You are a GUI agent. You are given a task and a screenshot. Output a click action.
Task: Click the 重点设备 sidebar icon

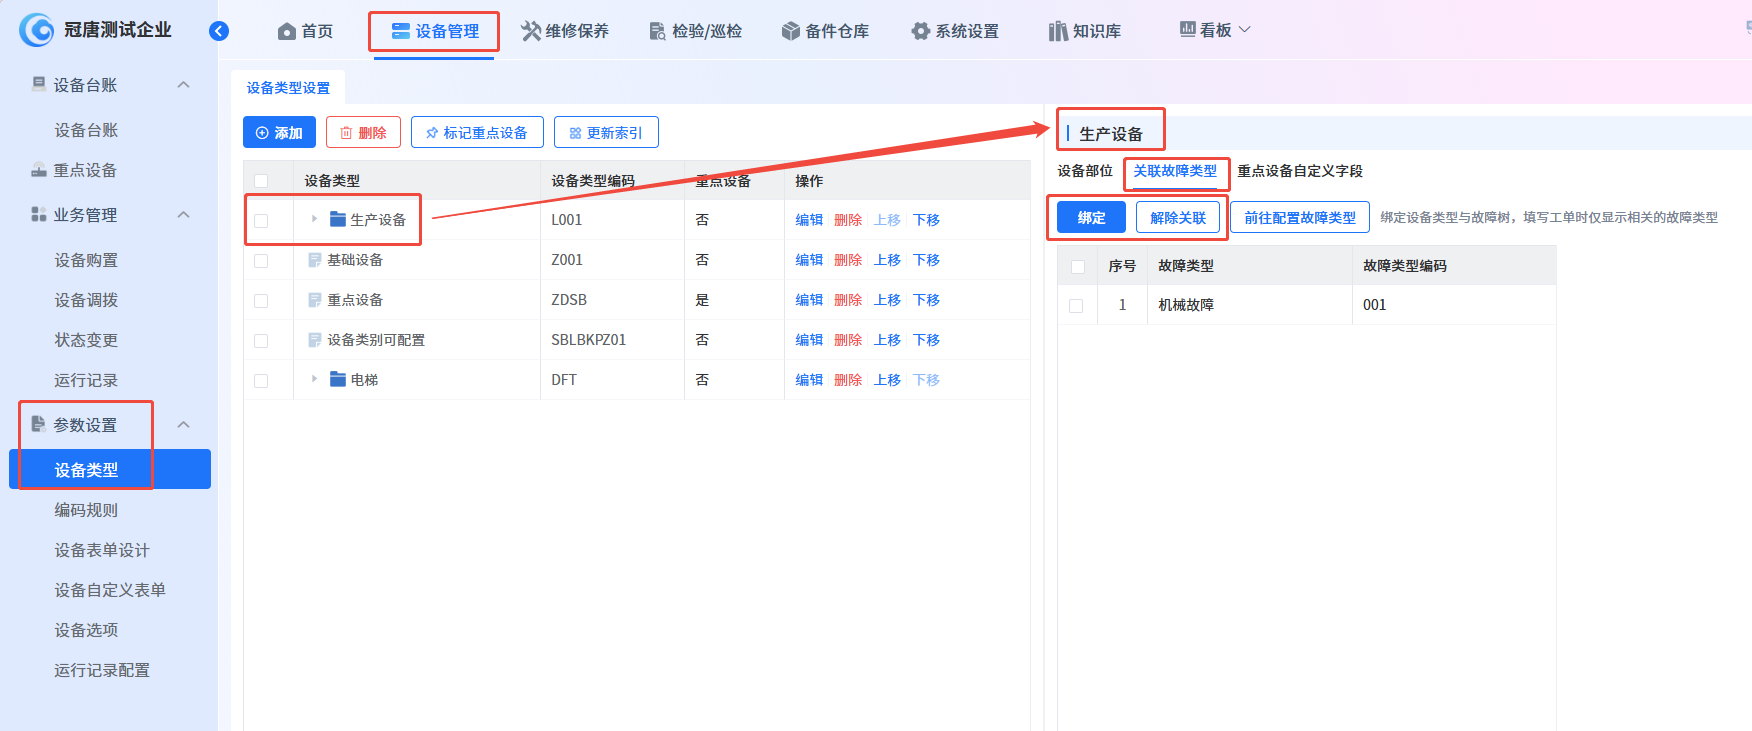(x=39, y=170)
